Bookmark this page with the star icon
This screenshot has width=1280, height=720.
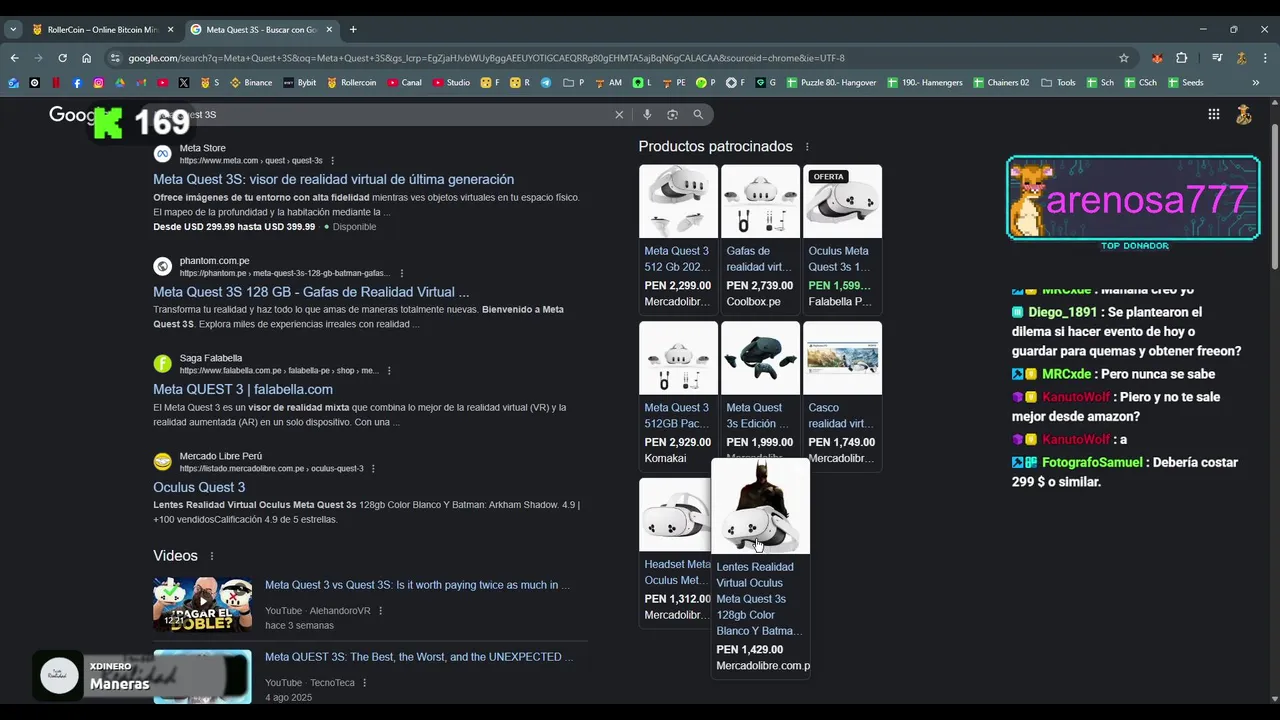pos(1124,58)
